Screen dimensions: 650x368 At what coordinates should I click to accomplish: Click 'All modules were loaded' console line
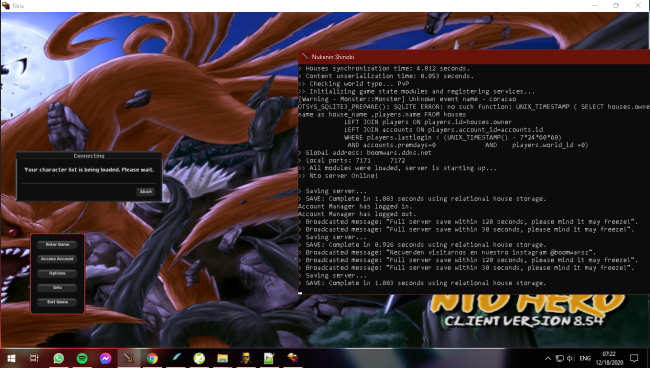[398, 168]
